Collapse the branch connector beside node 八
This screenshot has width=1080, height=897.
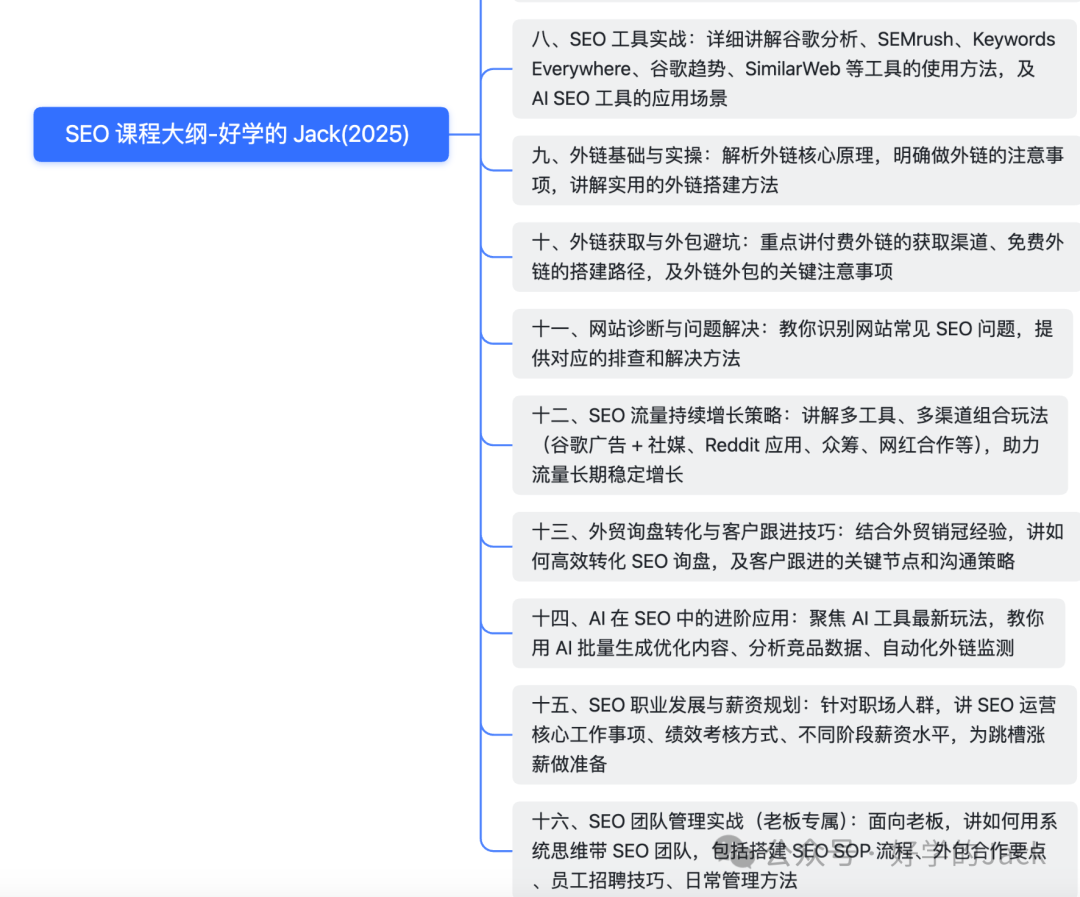click(x=497, y=68)
